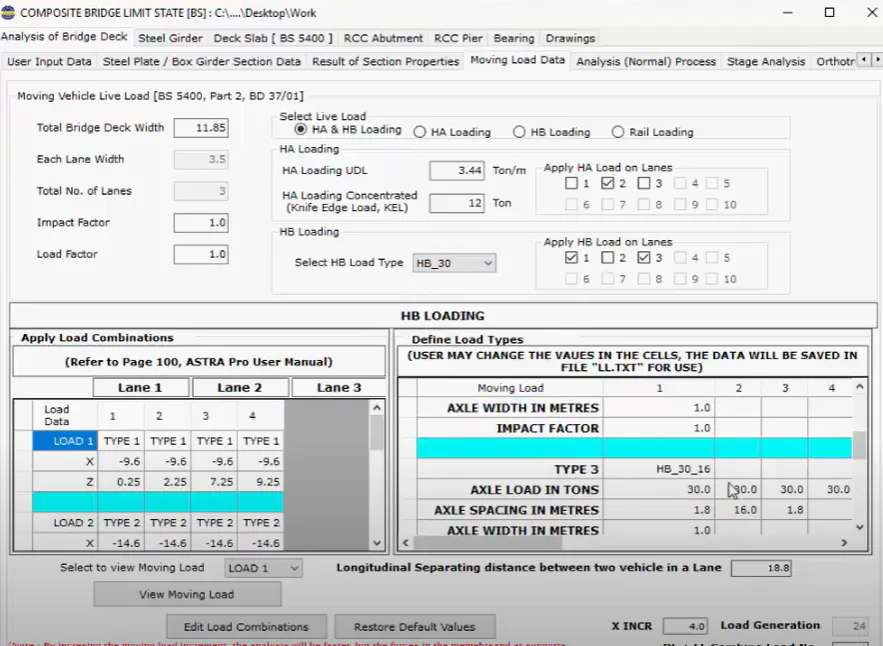Select the HA Loading radio button
883x646 pixels.
click(420, 132)
